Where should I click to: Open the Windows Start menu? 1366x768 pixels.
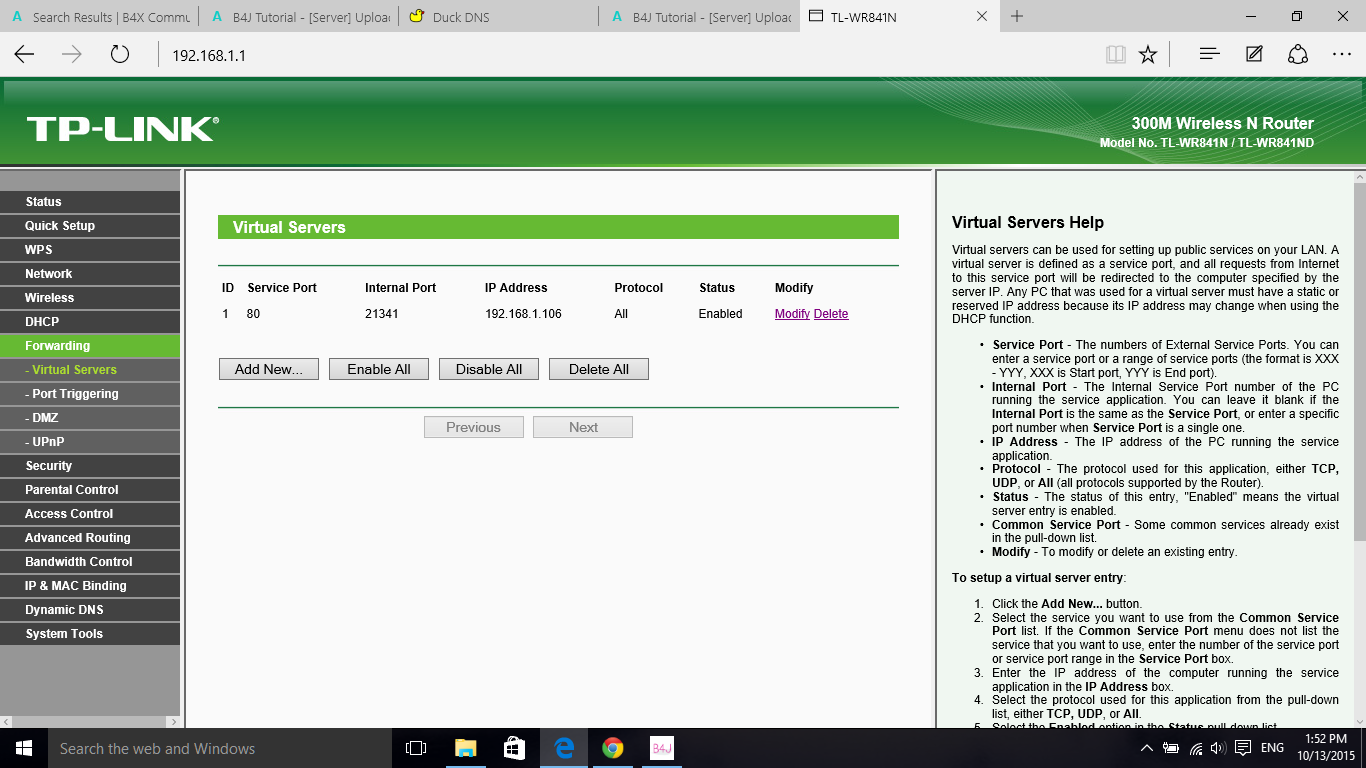coord(23,748)
